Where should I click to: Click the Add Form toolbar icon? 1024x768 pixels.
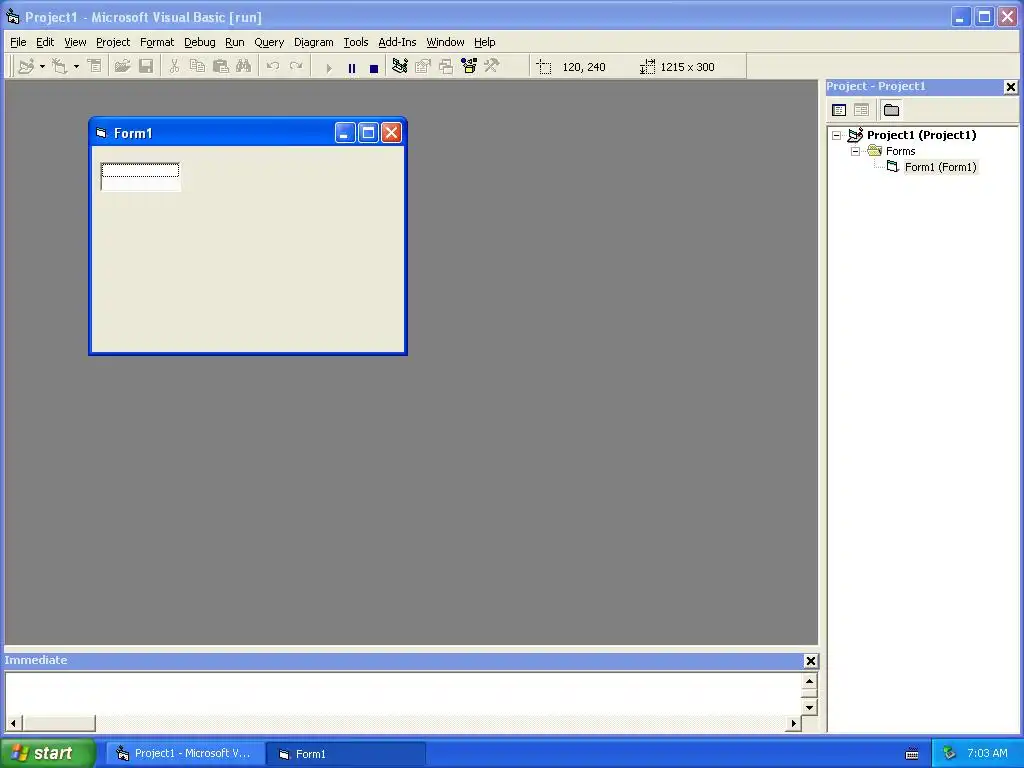60,67
